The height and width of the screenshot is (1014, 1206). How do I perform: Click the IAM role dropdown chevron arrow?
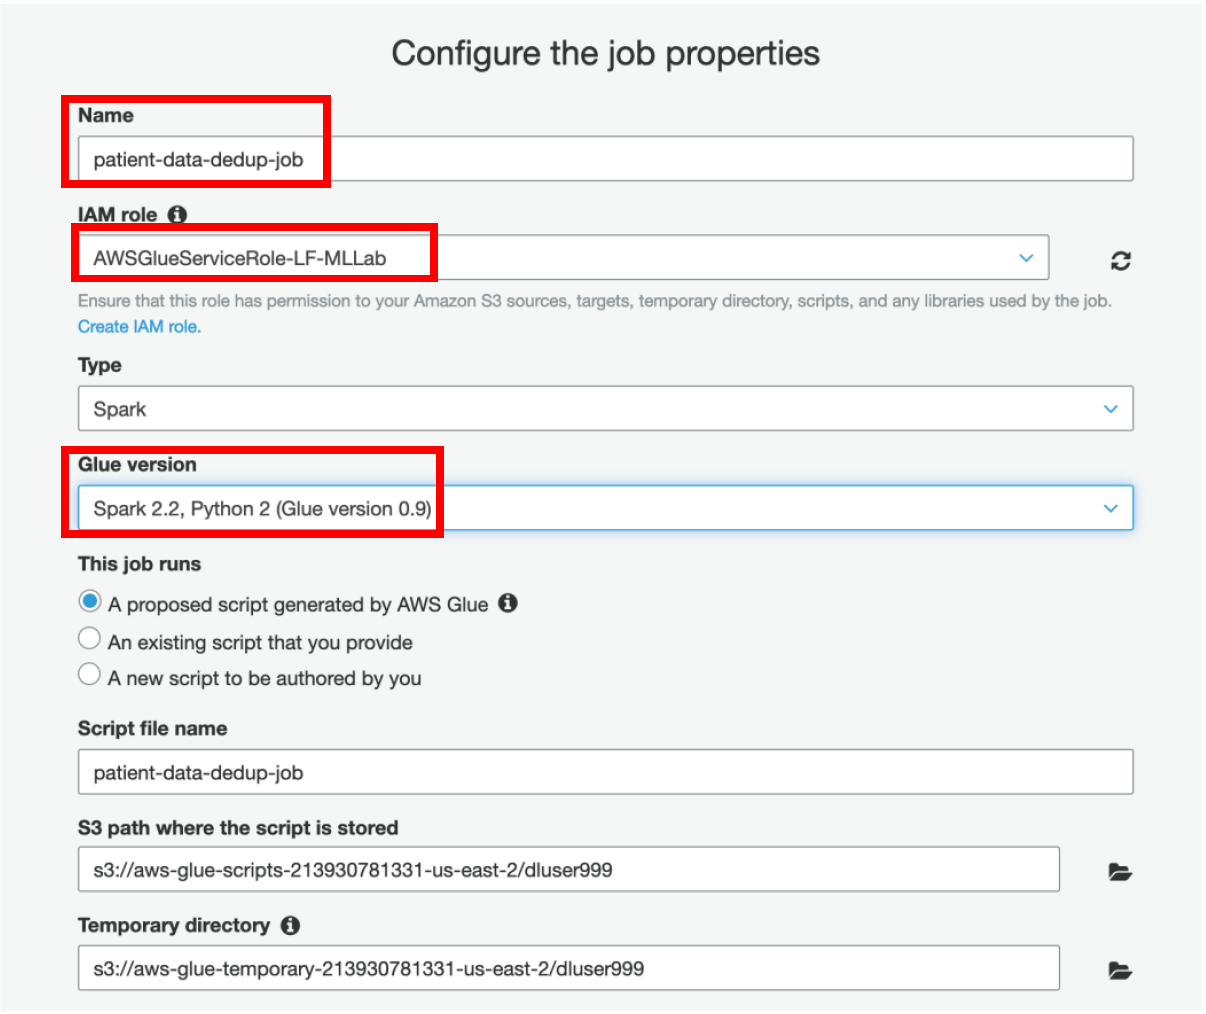click(1026, 258)
